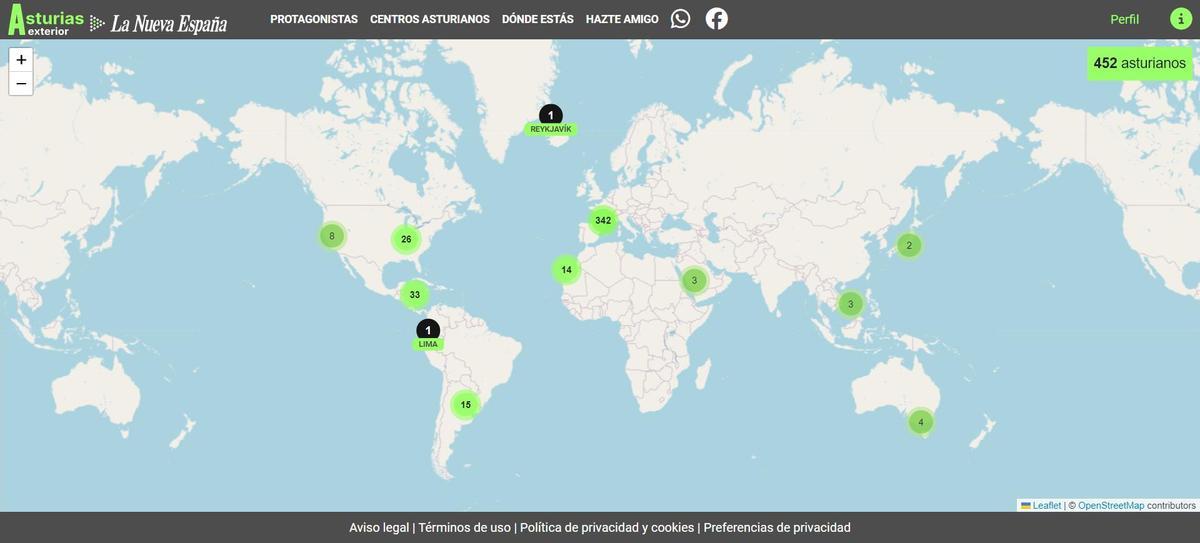Click the Reykjavík map marker
This screenshot has height=543, width=1200.
[550, 116]
